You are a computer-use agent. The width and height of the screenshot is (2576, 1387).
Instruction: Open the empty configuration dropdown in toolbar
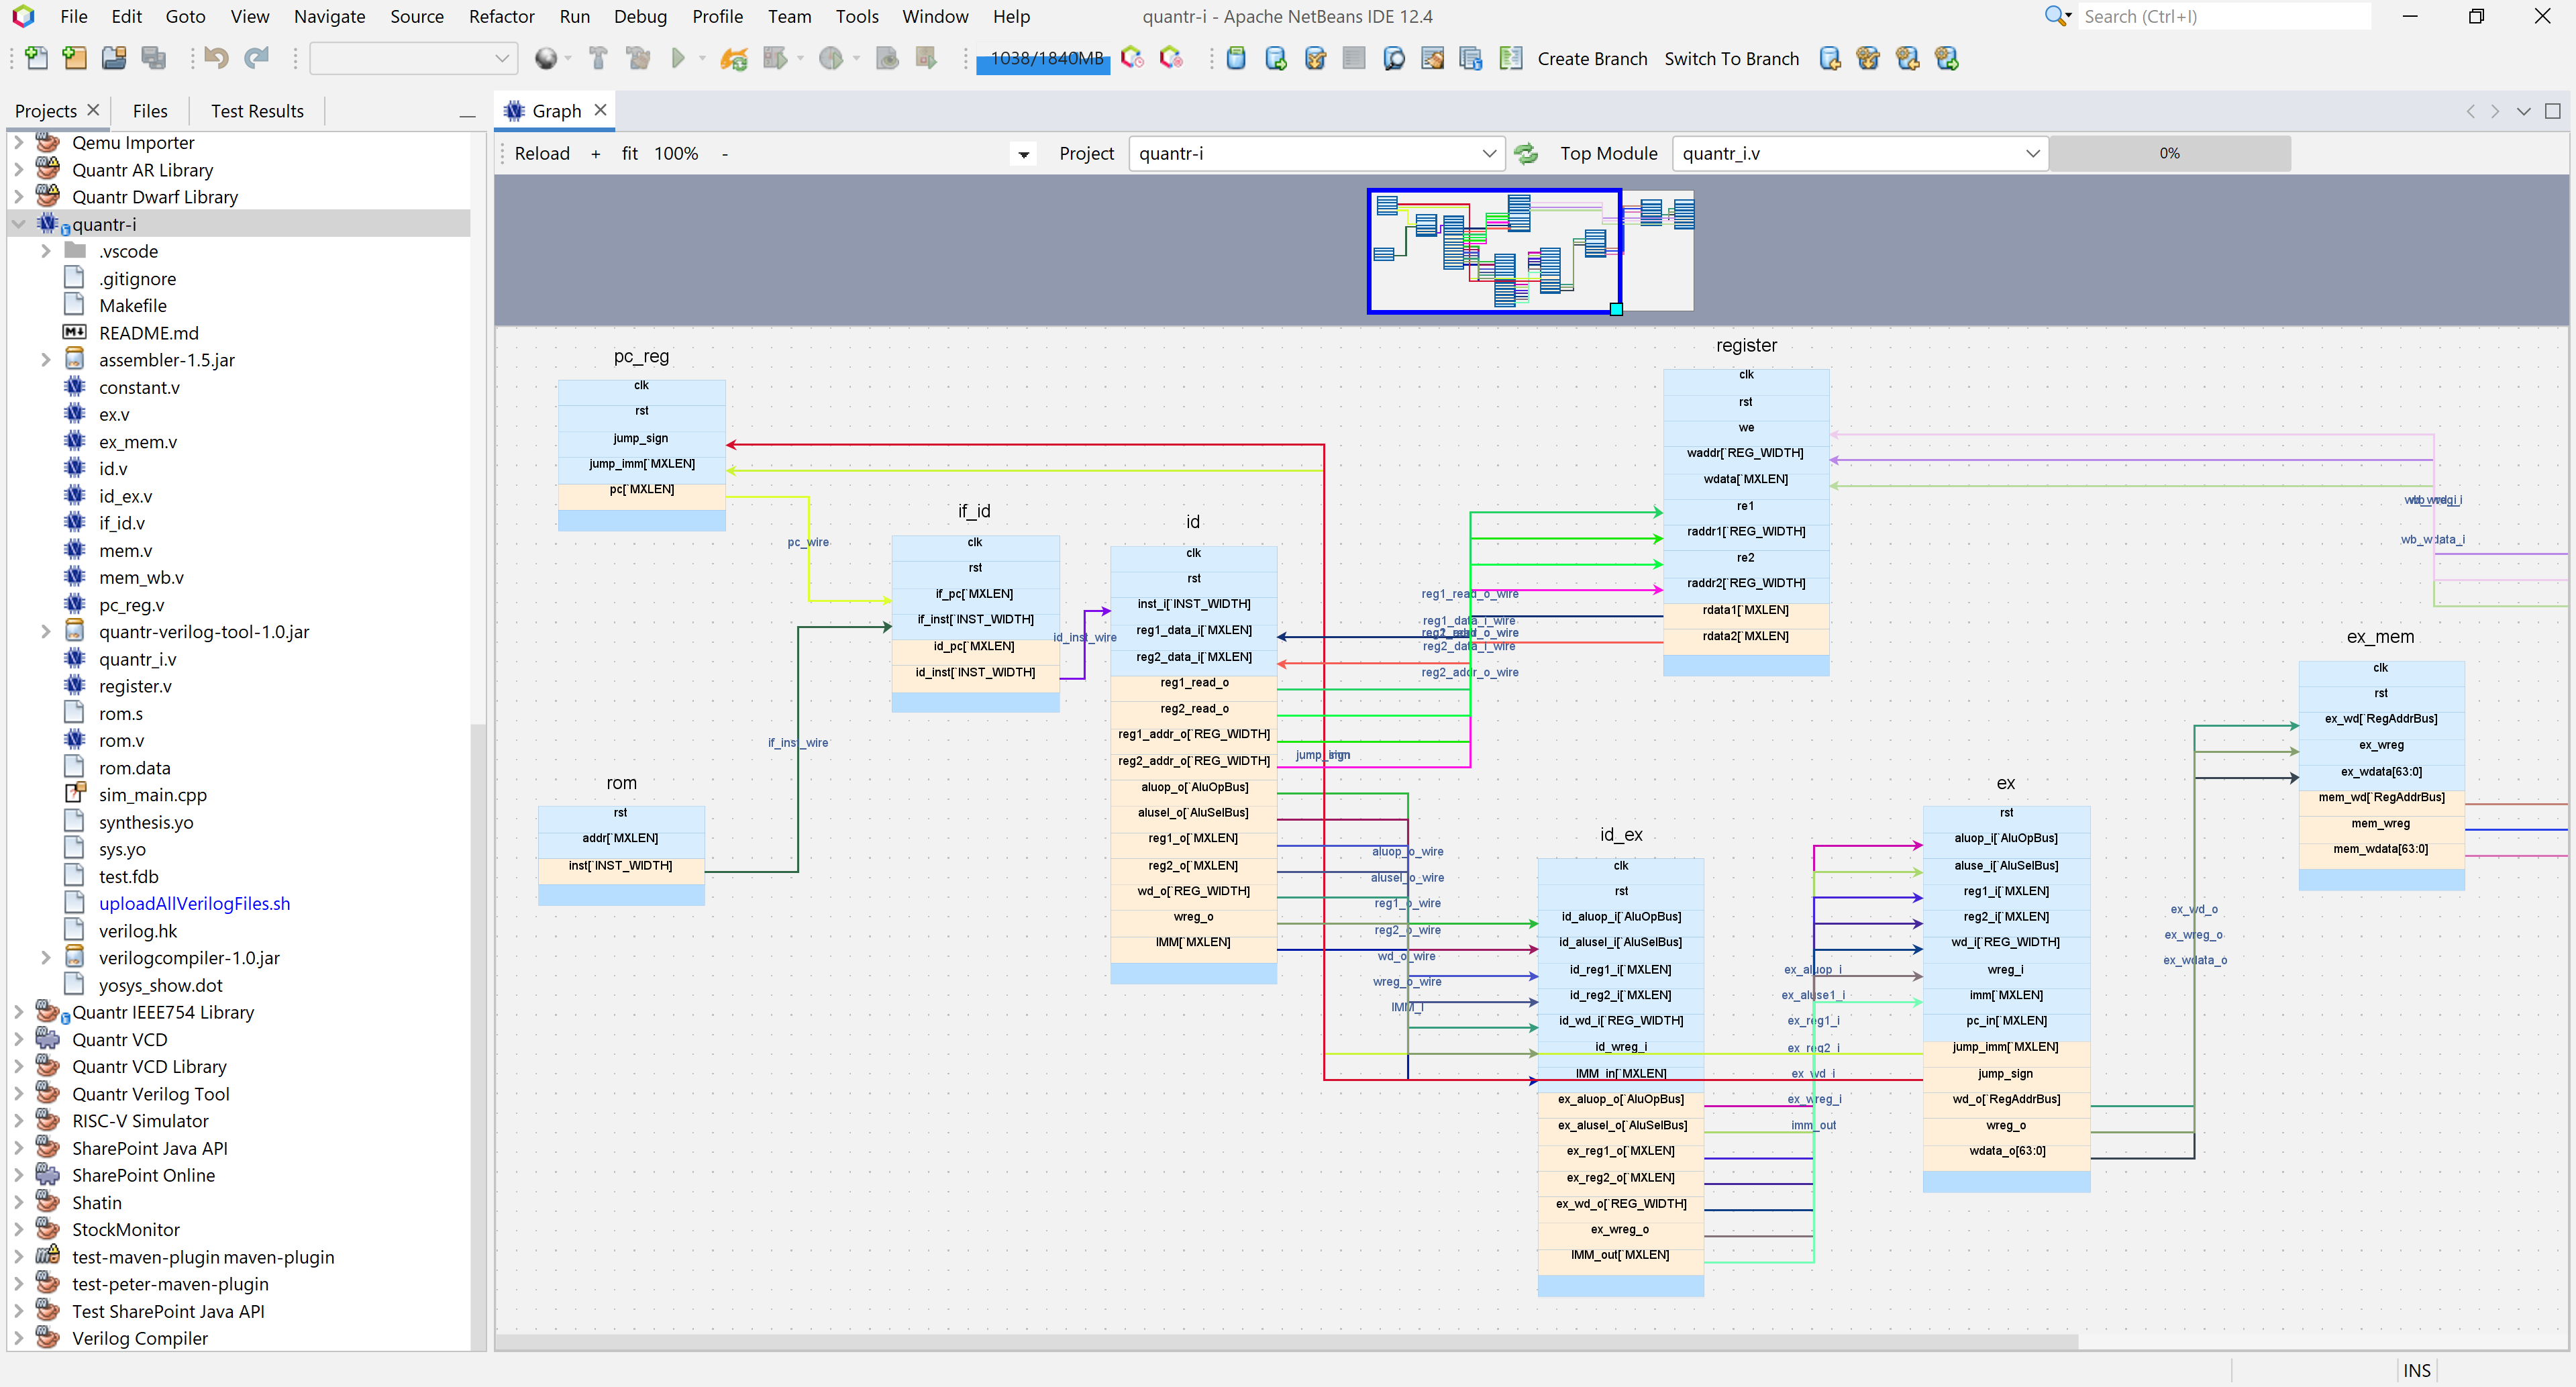click(x=413, y=58)
